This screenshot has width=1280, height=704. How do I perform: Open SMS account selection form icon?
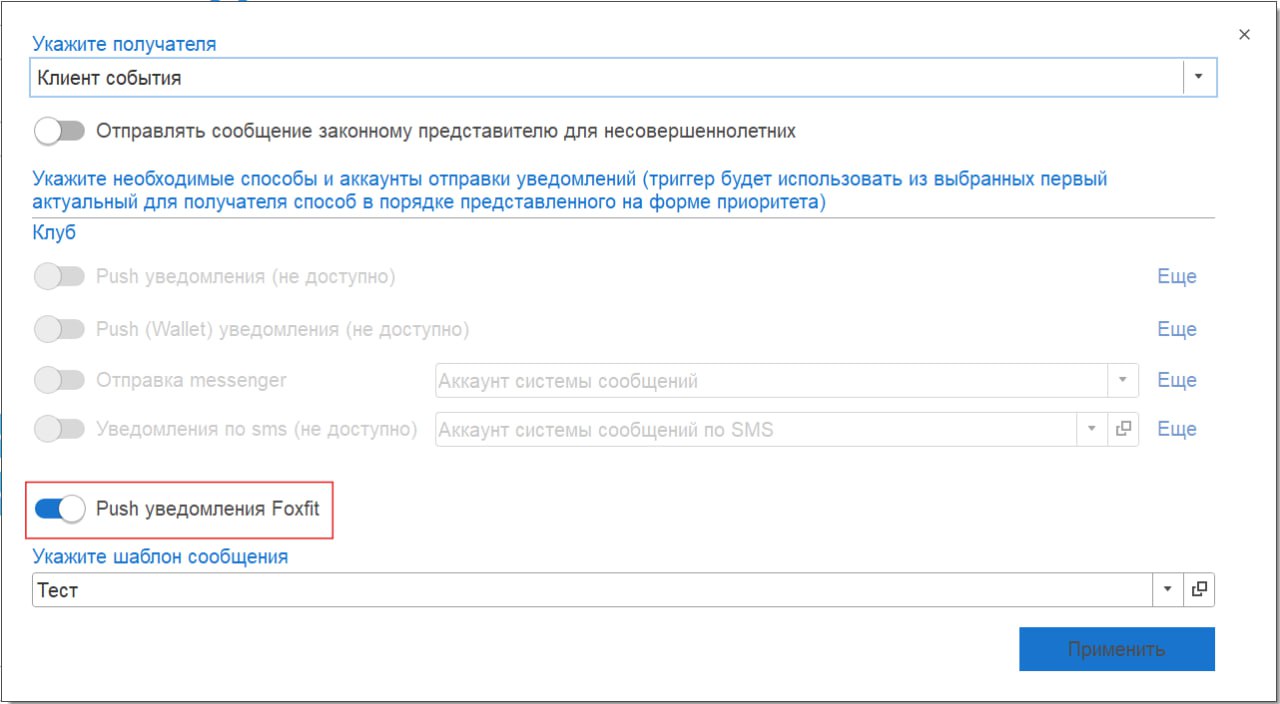coord(1123,429)
